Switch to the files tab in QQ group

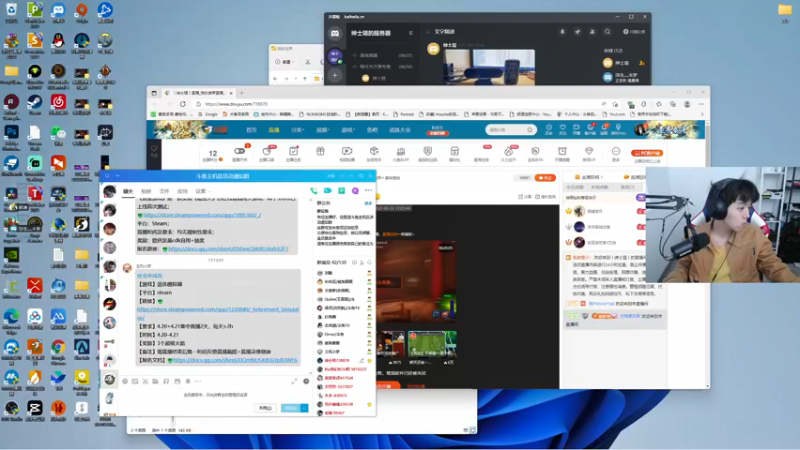tap(164, 191)
